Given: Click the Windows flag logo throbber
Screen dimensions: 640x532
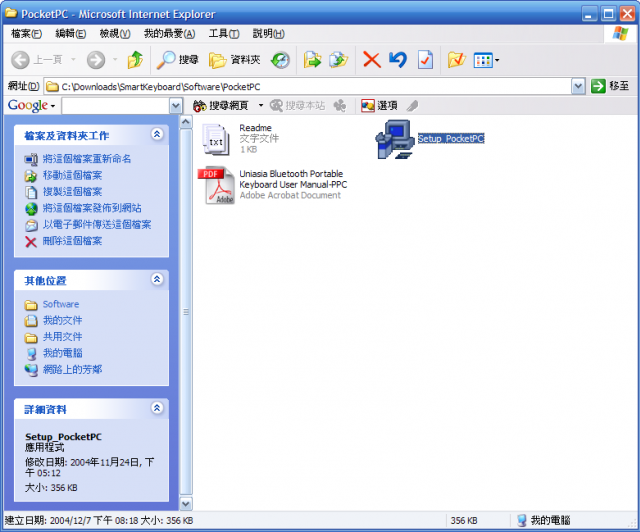Looking at the screenshot, I should 620,33.
